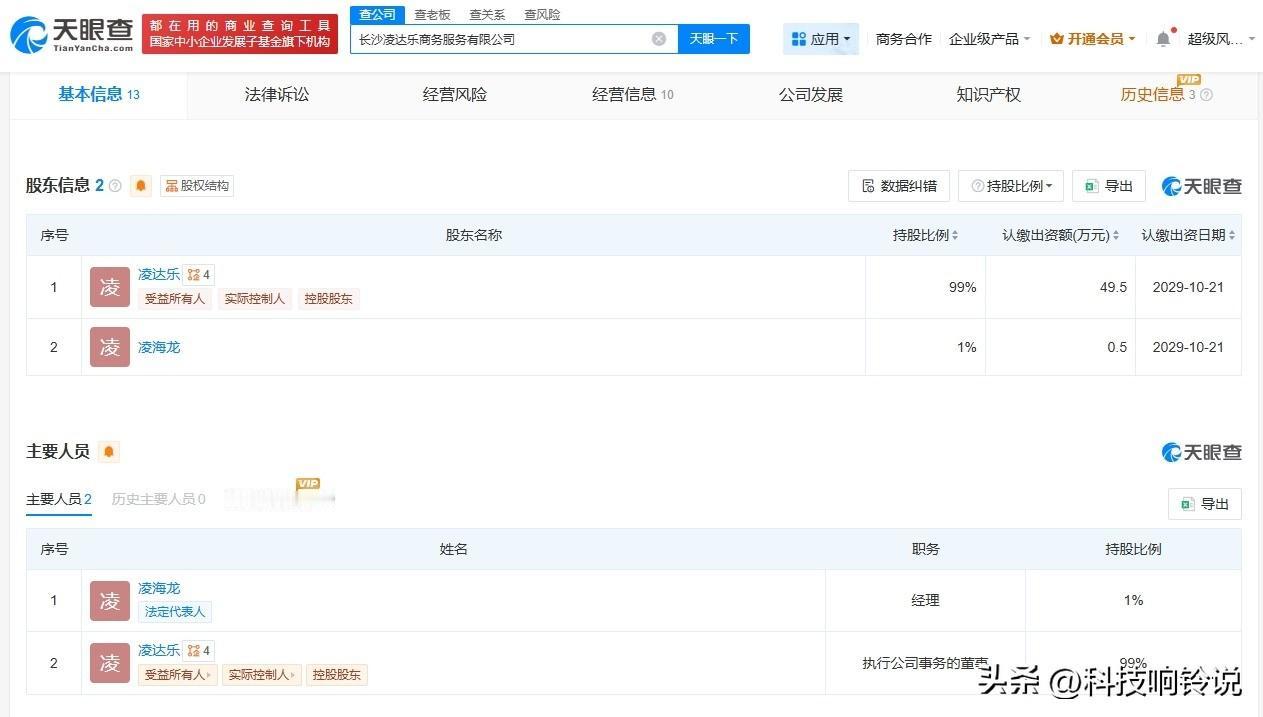Click the 天眼一下 search button
Image resolution: width=1263 pixels, height=717 pixels.
coord(714,39)
